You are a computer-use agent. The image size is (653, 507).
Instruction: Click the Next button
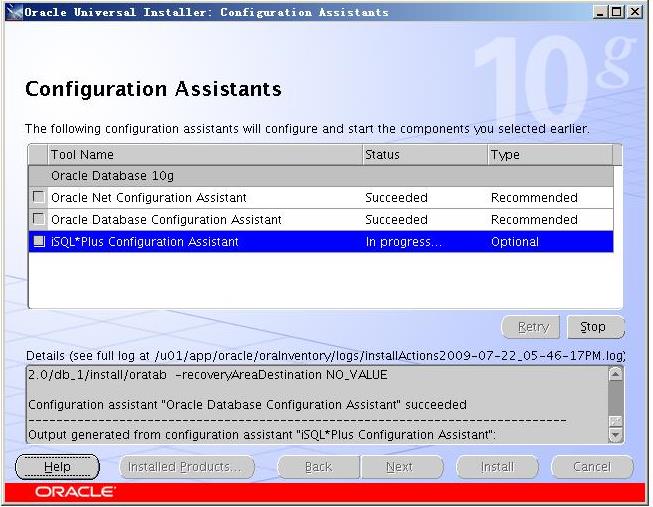coord(401,467)
